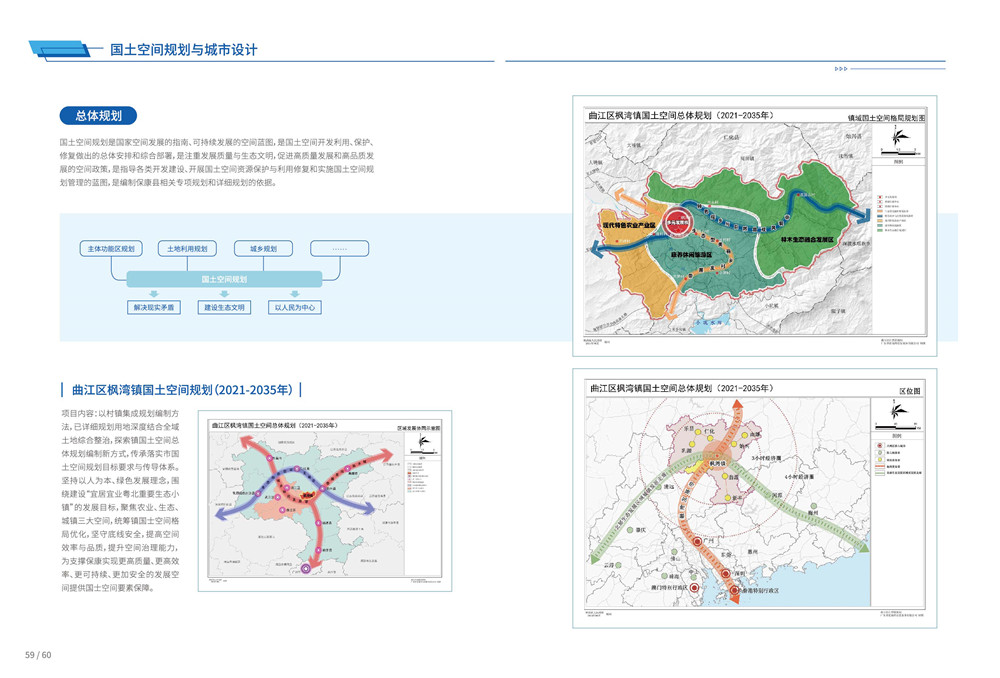
Task: Click the 康养休闲旅游区 label on the teal zone
Action: (691, 255)
